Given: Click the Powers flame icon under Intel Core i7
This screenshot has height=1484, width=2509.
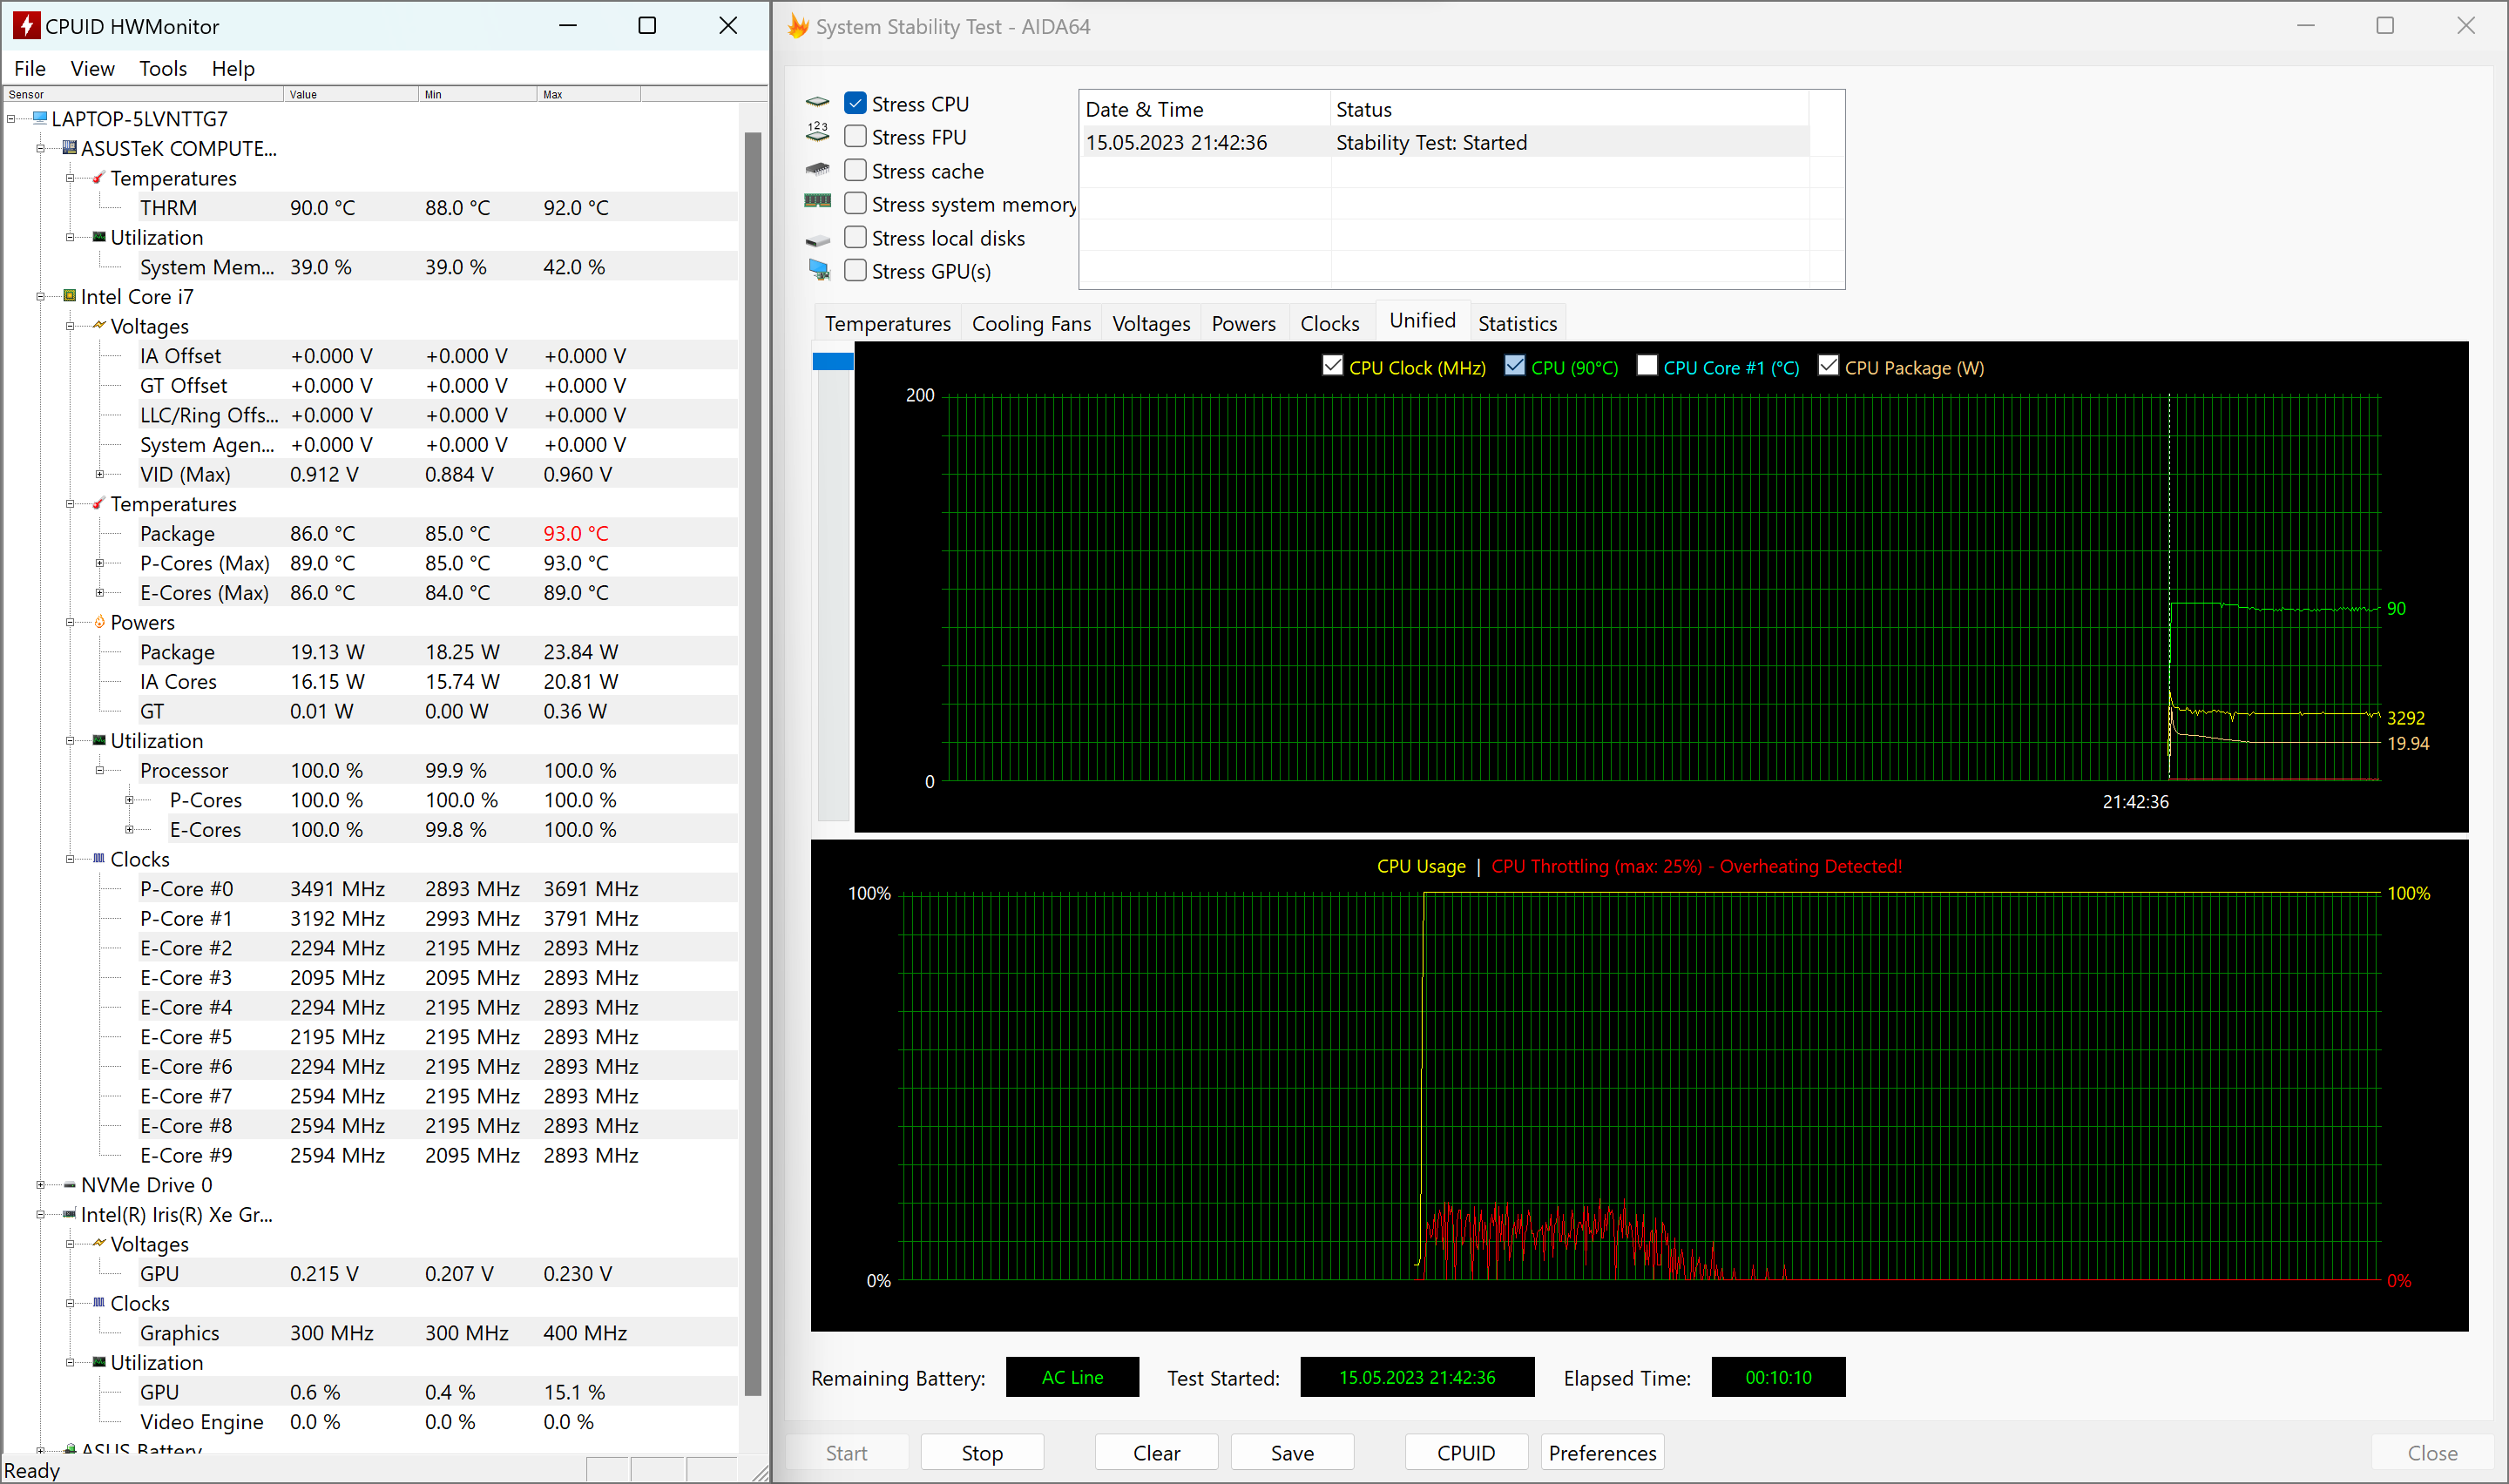Looking at the screenshot, I should [x=99, y=622].
